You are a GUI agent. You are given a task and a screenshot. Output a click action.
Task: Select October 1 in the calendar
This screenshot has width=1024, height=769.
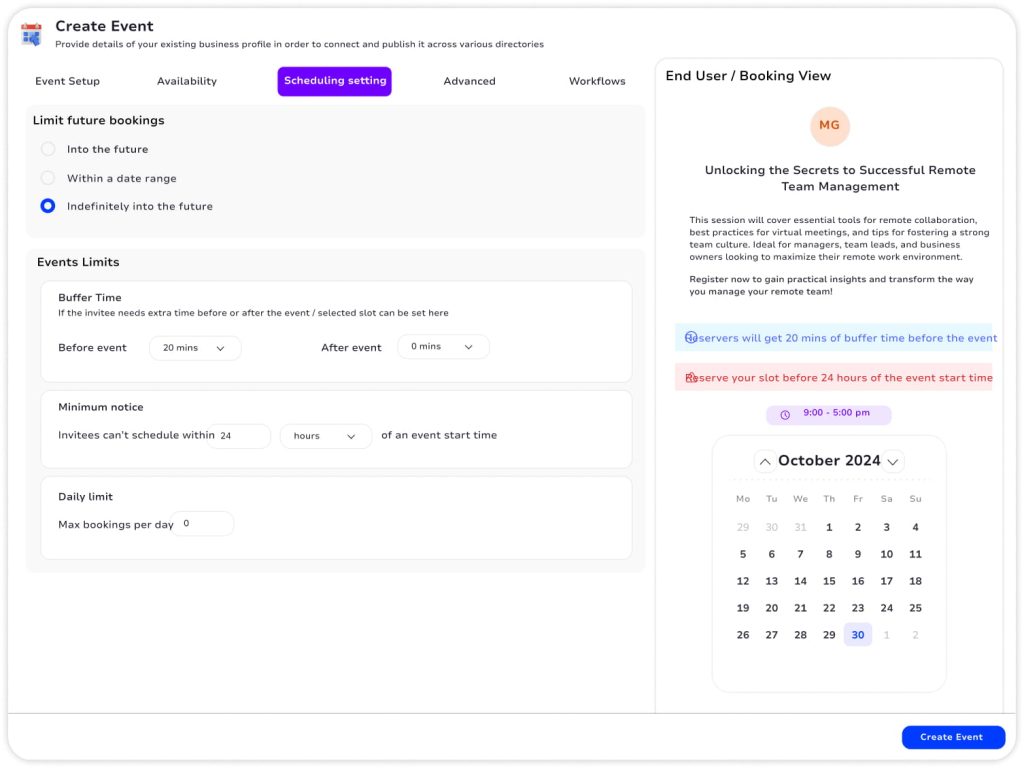[829, 527]
